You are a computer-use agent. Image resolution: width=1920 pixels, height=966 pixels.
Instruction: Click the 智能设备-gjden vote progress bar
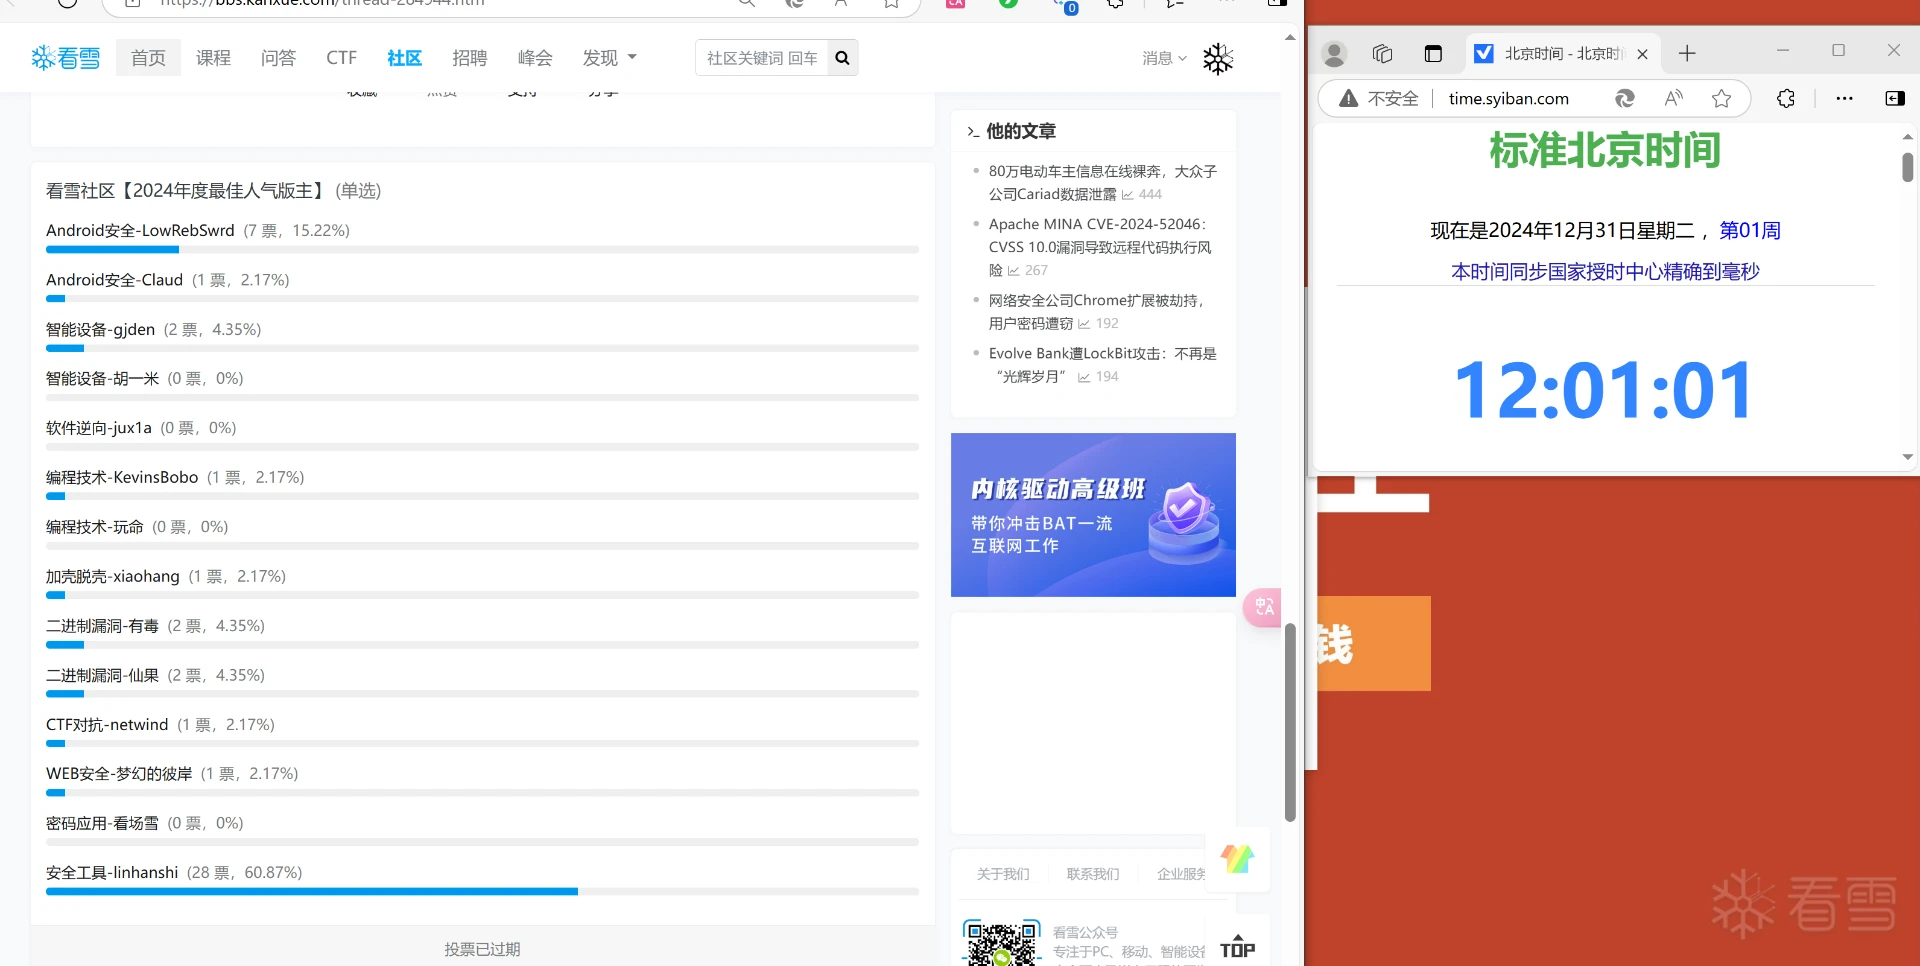click(482, 348)
